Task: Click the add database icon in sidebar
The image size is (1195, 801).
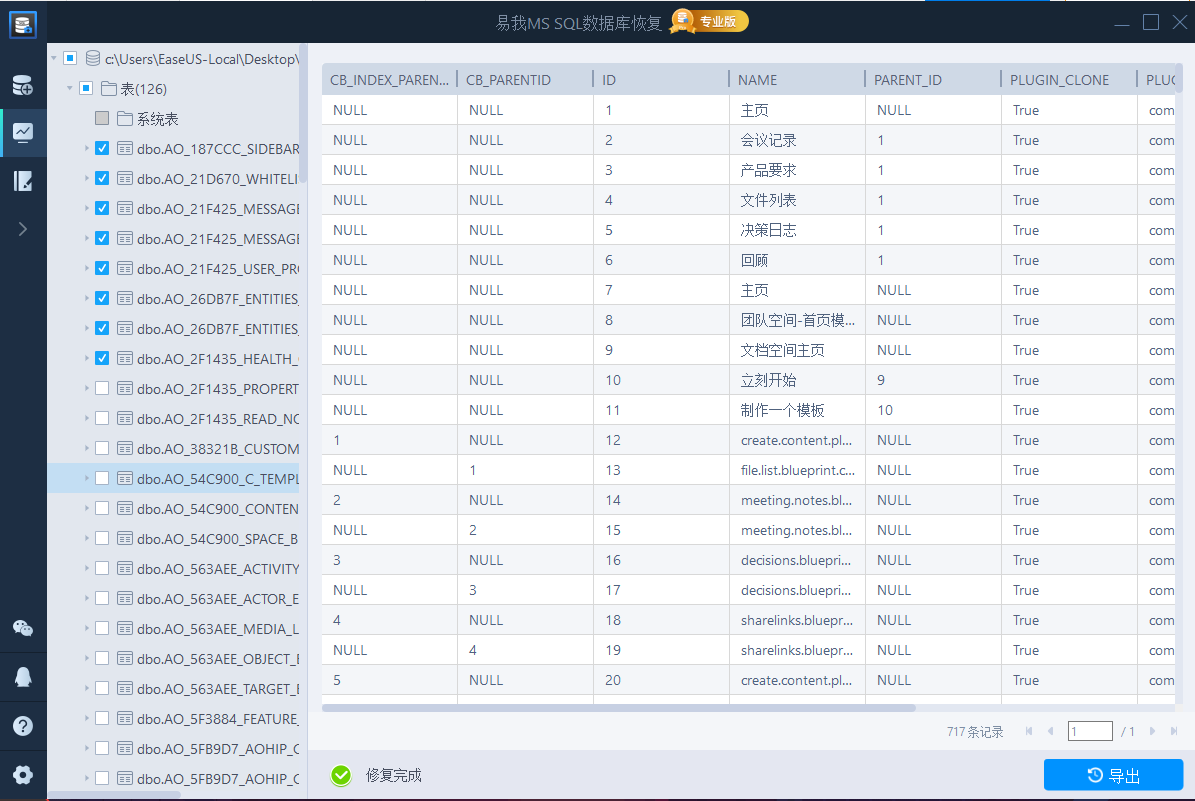Action: tap(22, 85)
